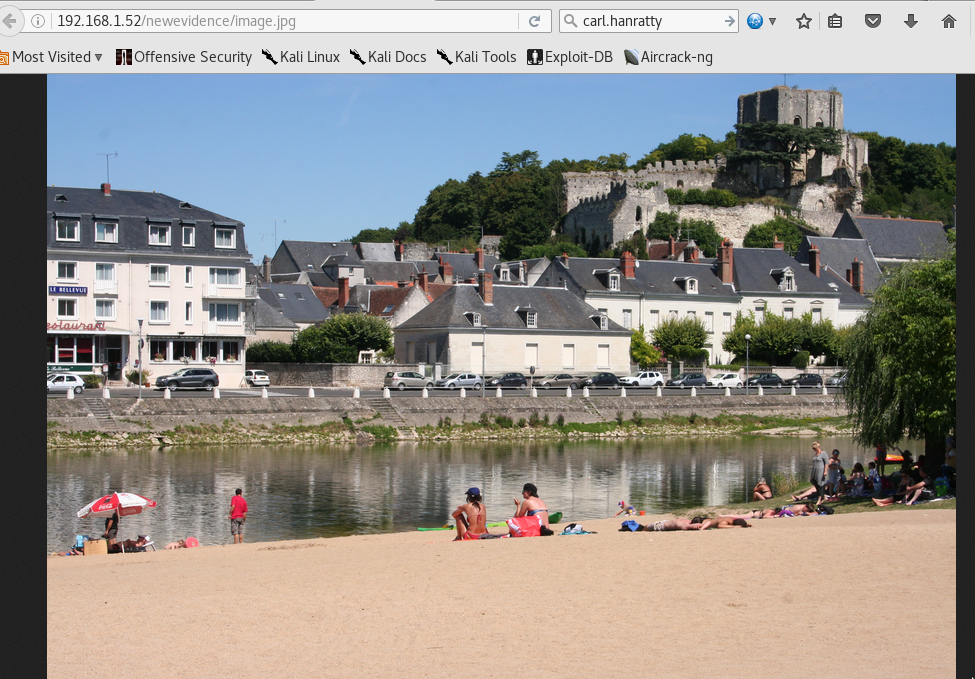Open the Offensive Security bookmark
Screen dimensions: 975x679
pyautogui.click(x=184, y=57)
